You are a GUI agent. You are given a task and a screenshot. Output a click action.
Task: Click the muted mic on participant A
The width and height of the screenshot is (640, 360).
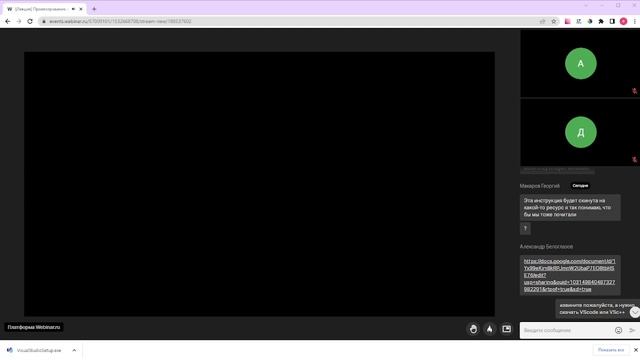coord(634,91)
